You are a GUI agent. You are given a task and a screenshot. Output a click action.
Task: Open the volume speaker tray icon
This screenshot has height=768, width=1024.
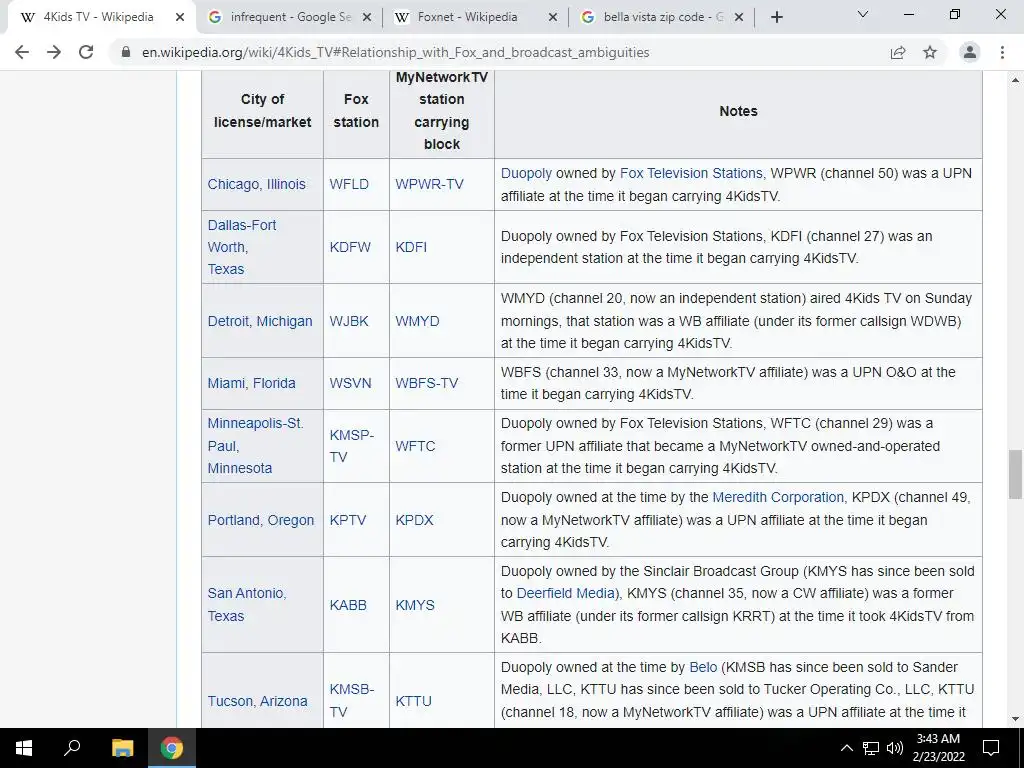[894, 748]
